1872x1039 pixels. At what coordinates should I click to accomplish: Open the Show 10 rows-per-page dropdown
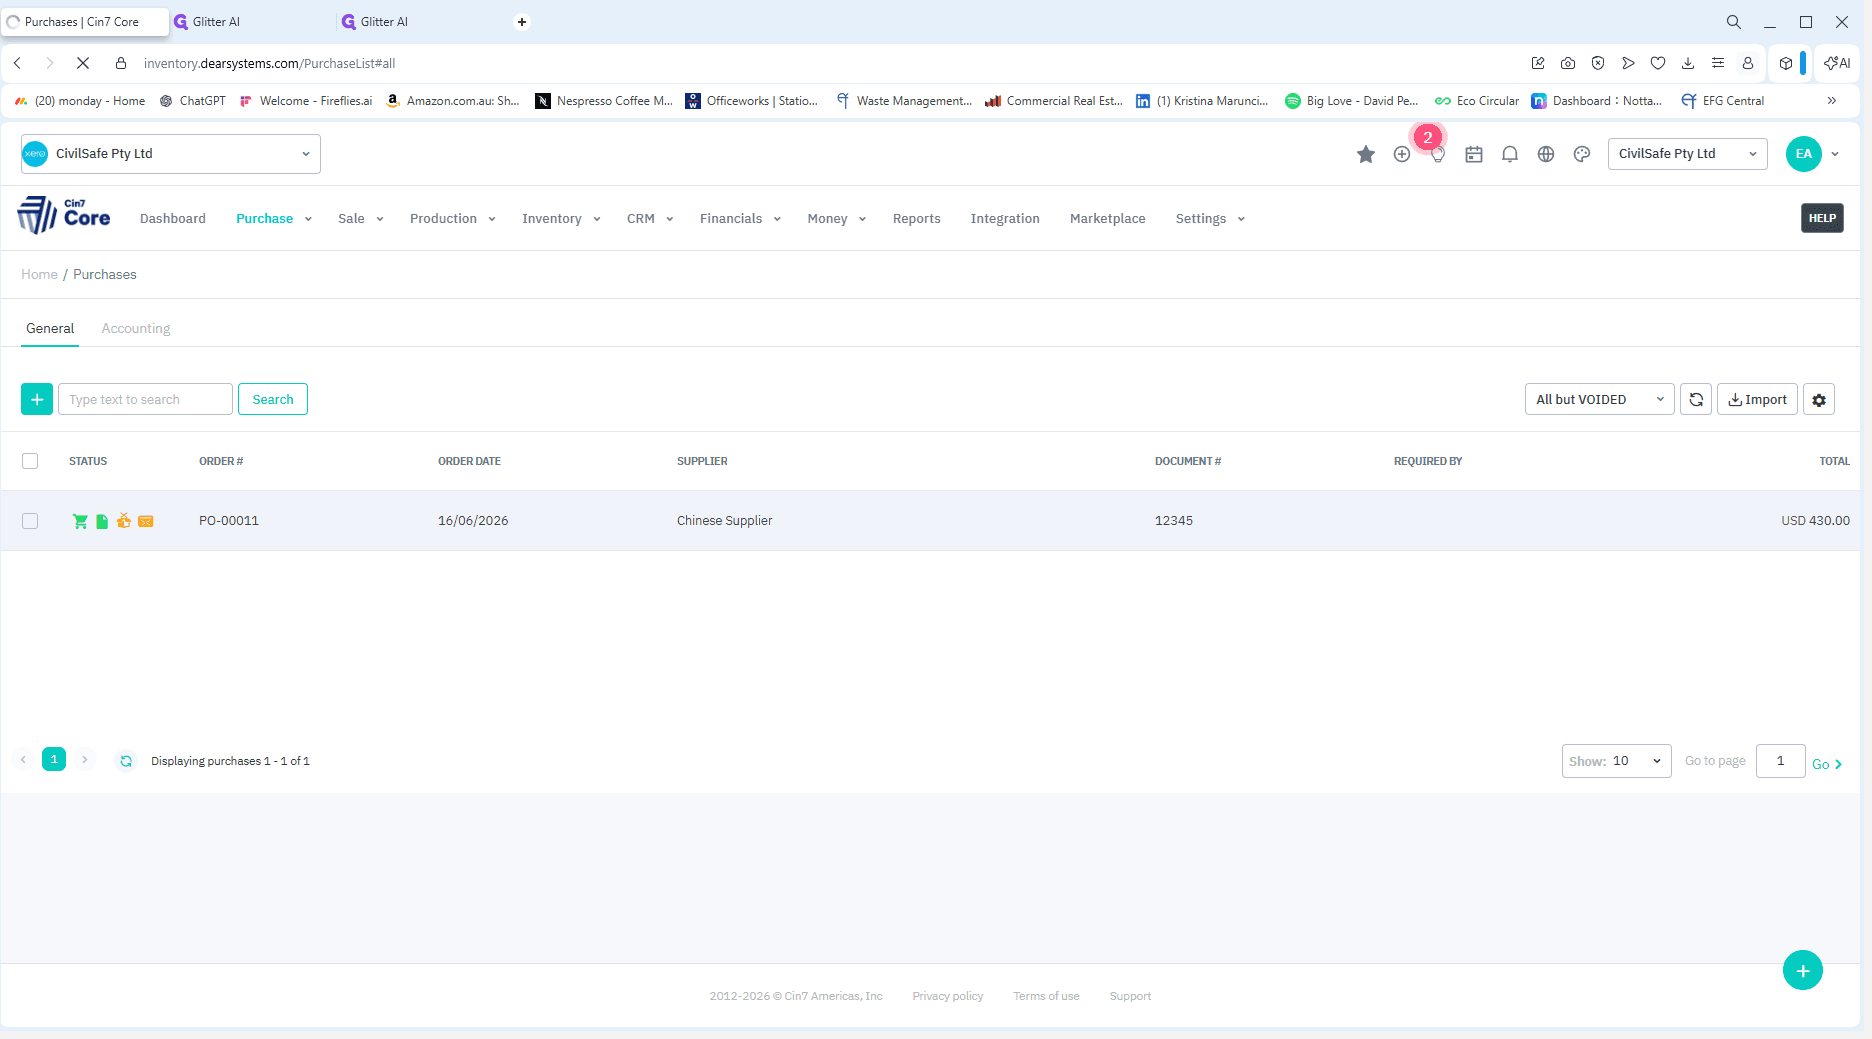click(1617, 761)
